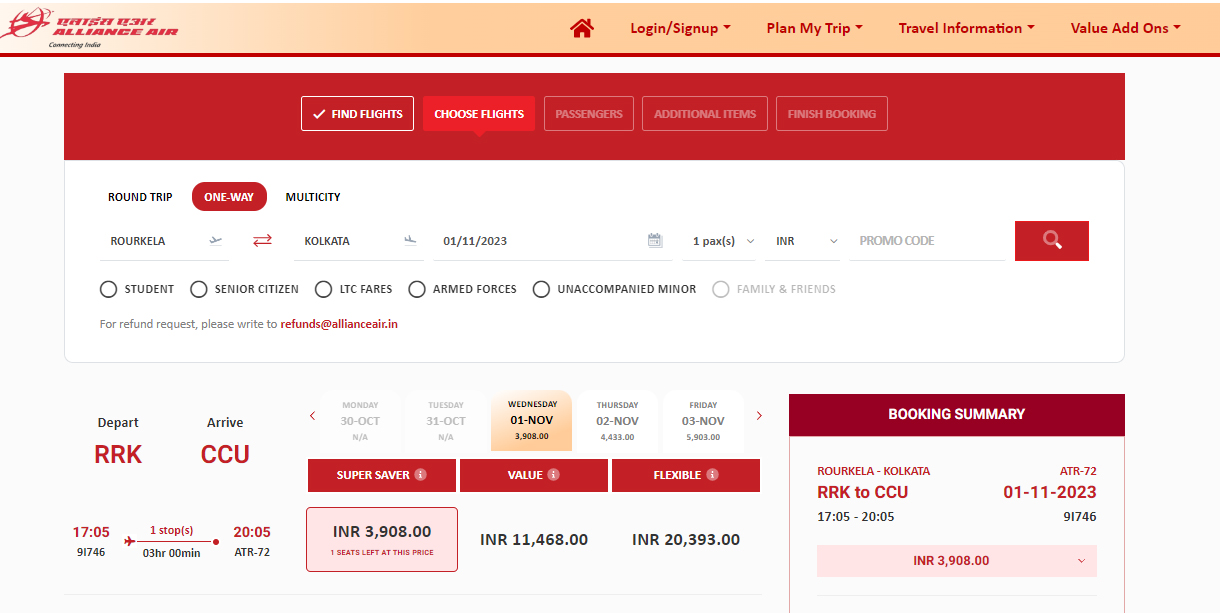Viewport: 1220px width, 613px height.
Task: Click the '1 stop(s)' flight detail
Action: coord(171,530)
